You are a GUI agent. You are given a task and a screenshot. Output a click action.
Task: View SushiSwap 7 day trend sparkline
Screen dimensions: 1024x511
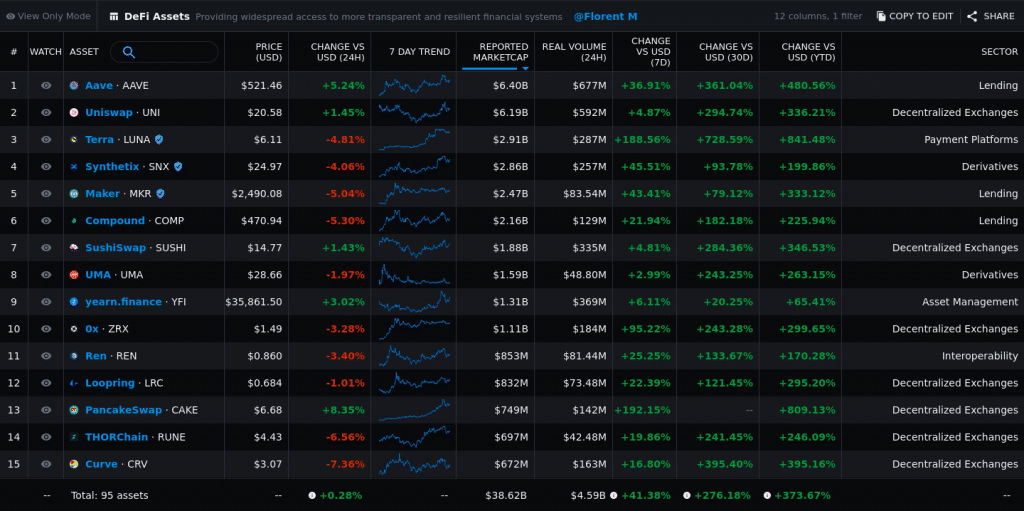(415, 248)
